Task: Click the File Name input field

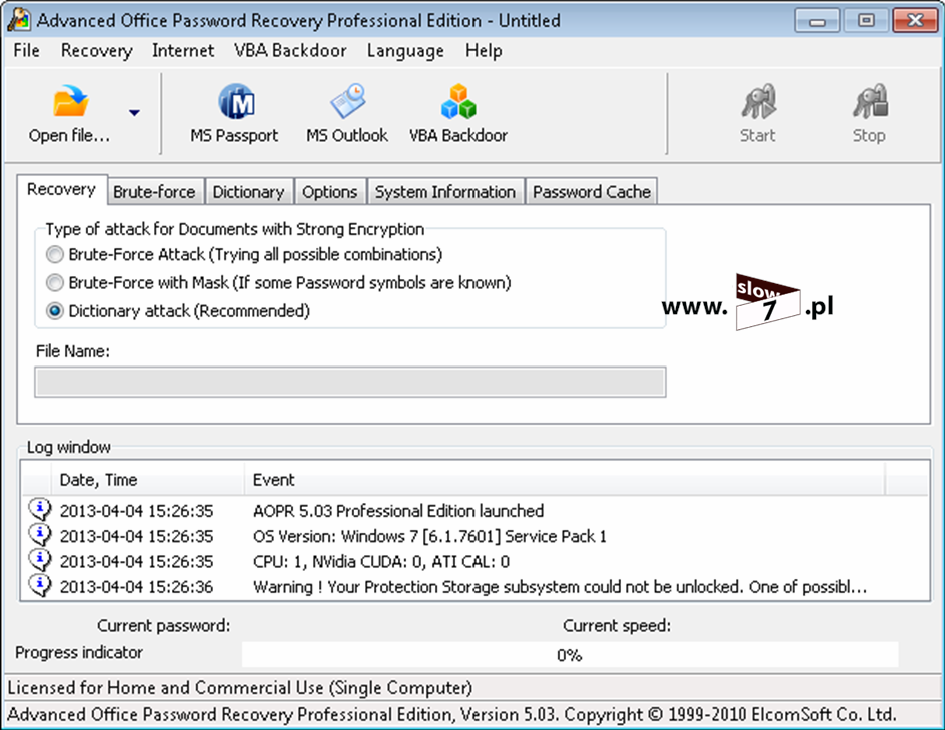Action: (x=350, y=382)
